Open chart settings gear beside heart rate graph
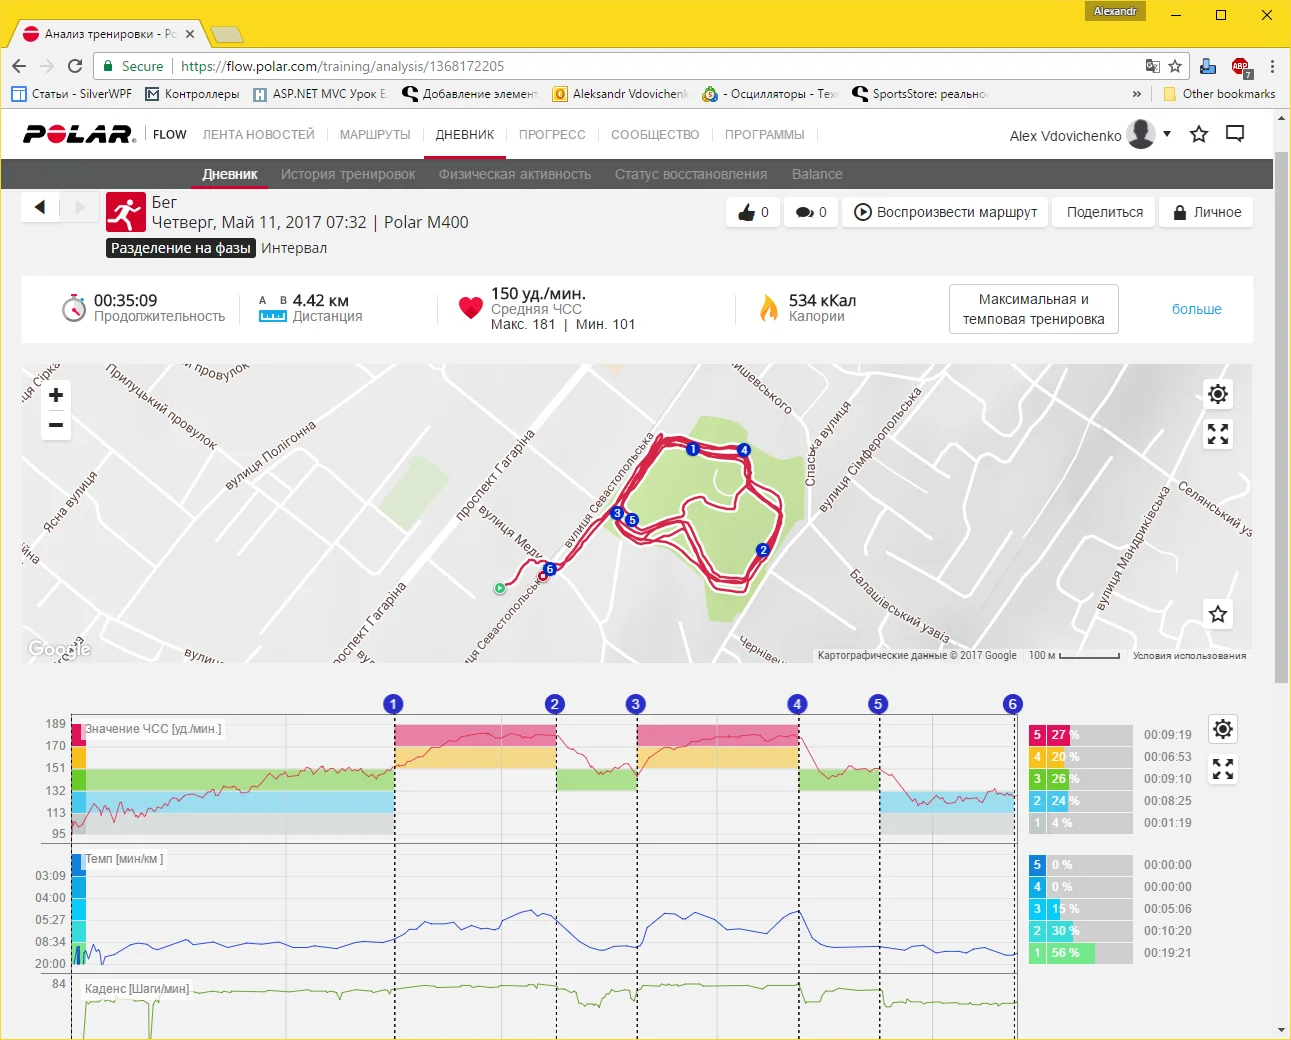This screenshot has height=1040, width=1291. tap(1222, 729)
